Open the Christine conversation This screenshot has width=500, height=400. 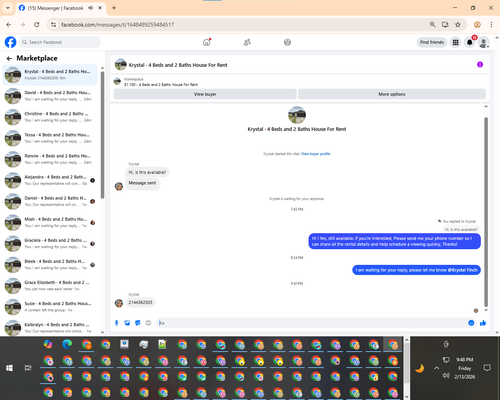pyautogui.click(x=50, y=117)
